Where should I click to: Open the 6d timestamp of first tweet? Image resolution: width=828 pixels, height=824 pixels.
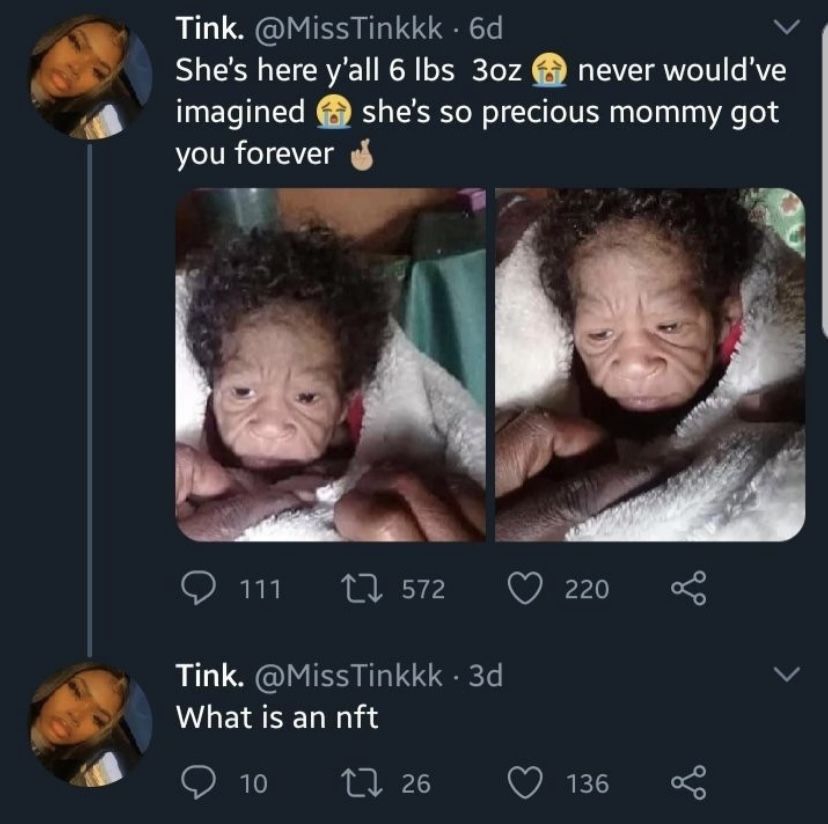pyautogui.click(x=486, y=29)
